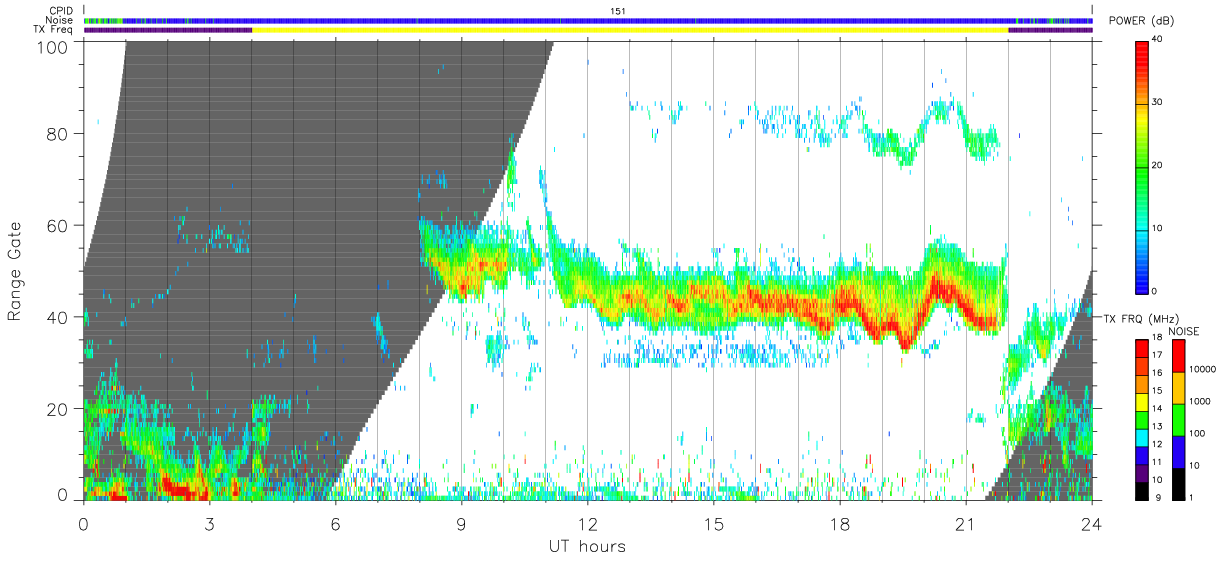This screenshot has height=567, width=1228.
Task: Click the 3 tick on UT hours axis
Action: tap(210, 524)
